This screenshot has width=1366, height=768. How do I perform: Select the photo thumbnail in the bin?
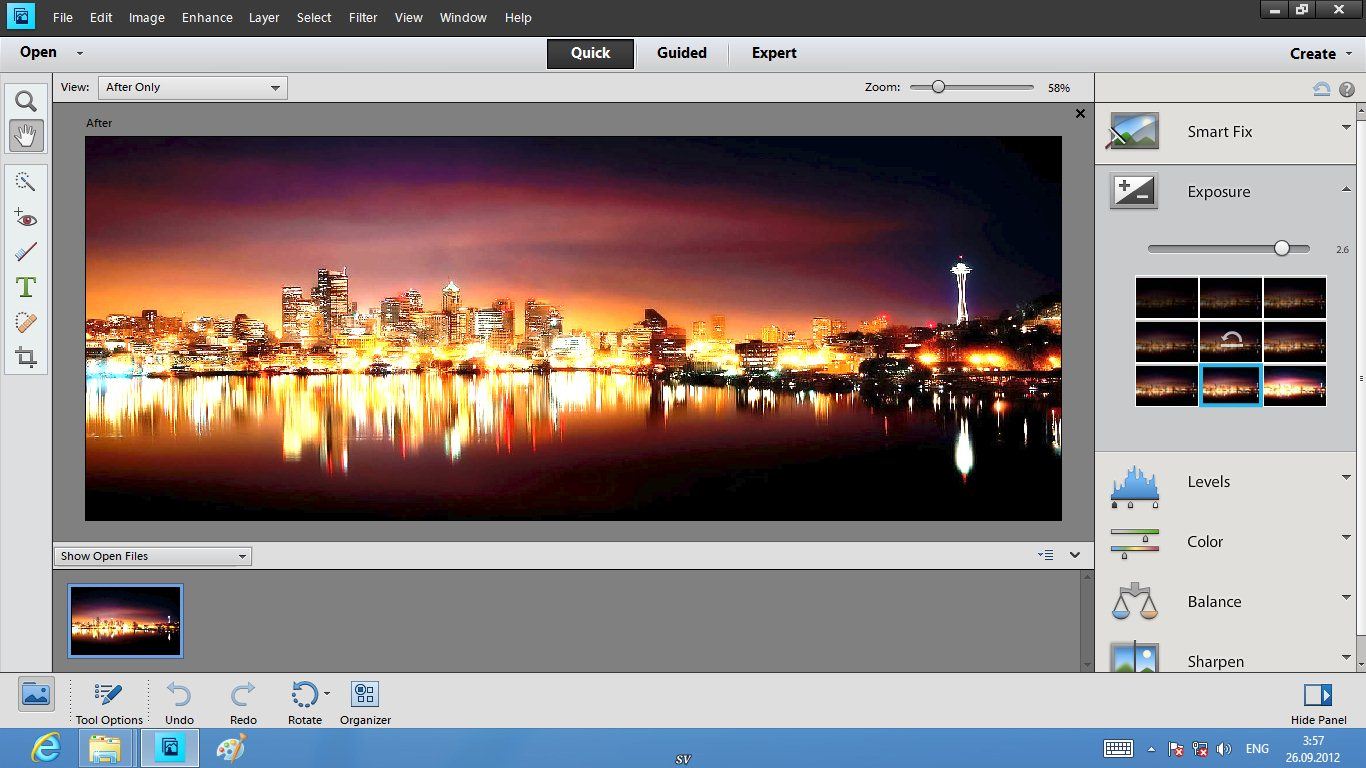click(x=125, y=621)
